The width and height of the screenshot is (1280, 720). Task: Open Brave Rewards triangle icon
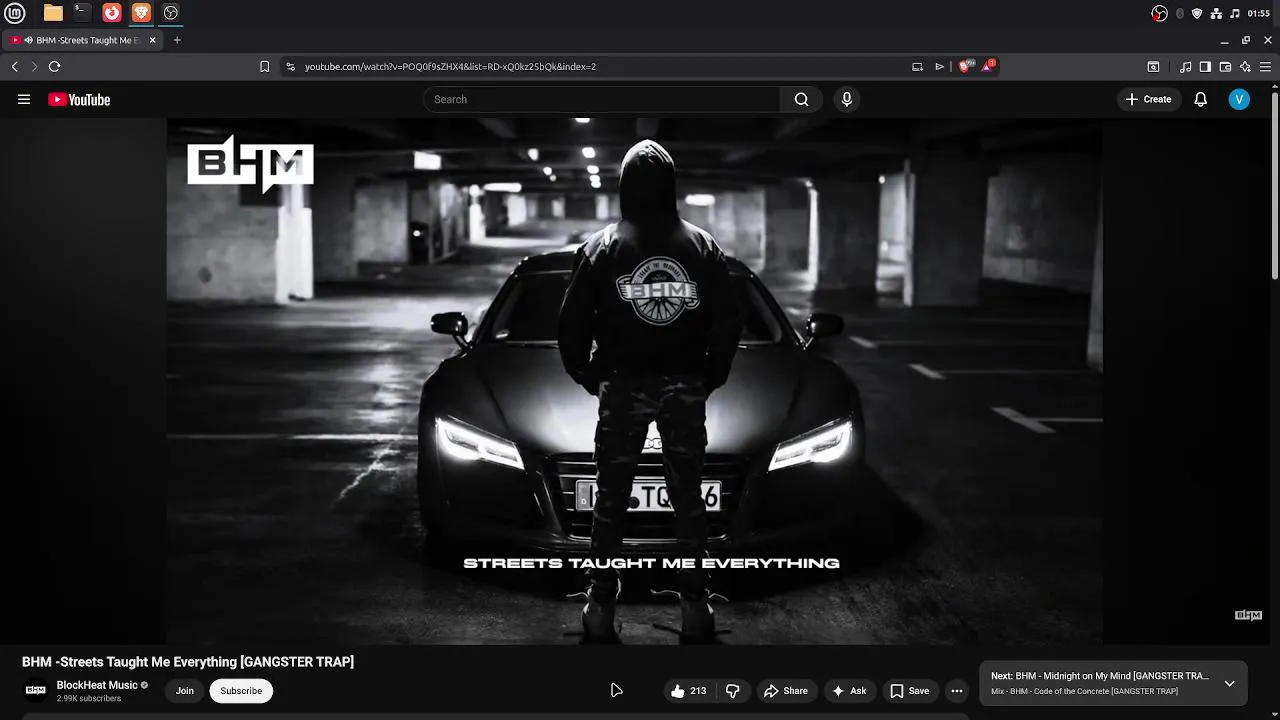click(x=988, y=66)
